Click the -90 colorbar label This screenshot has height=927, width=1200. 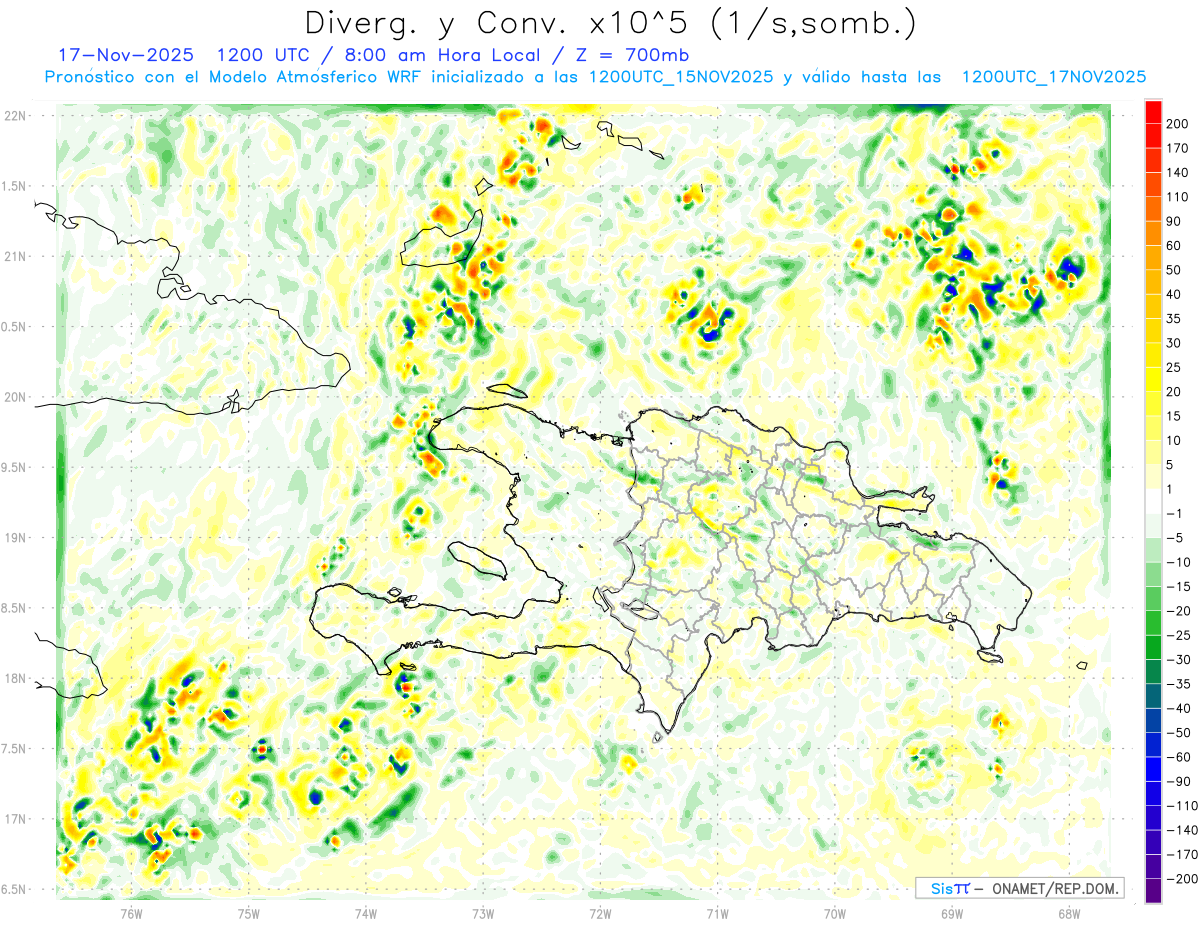1179,781
